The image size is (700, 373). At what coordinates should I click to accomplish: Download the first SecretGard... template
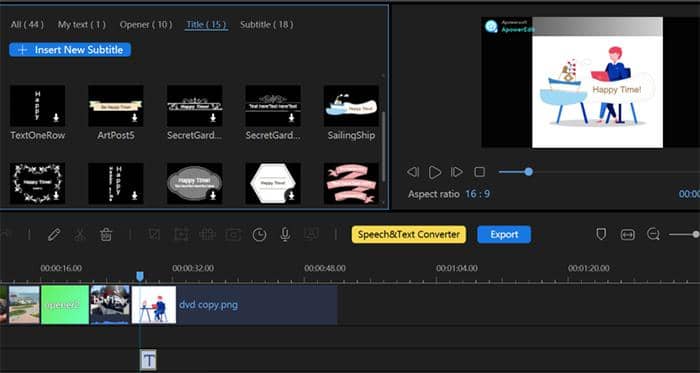[x=213, y=118]
